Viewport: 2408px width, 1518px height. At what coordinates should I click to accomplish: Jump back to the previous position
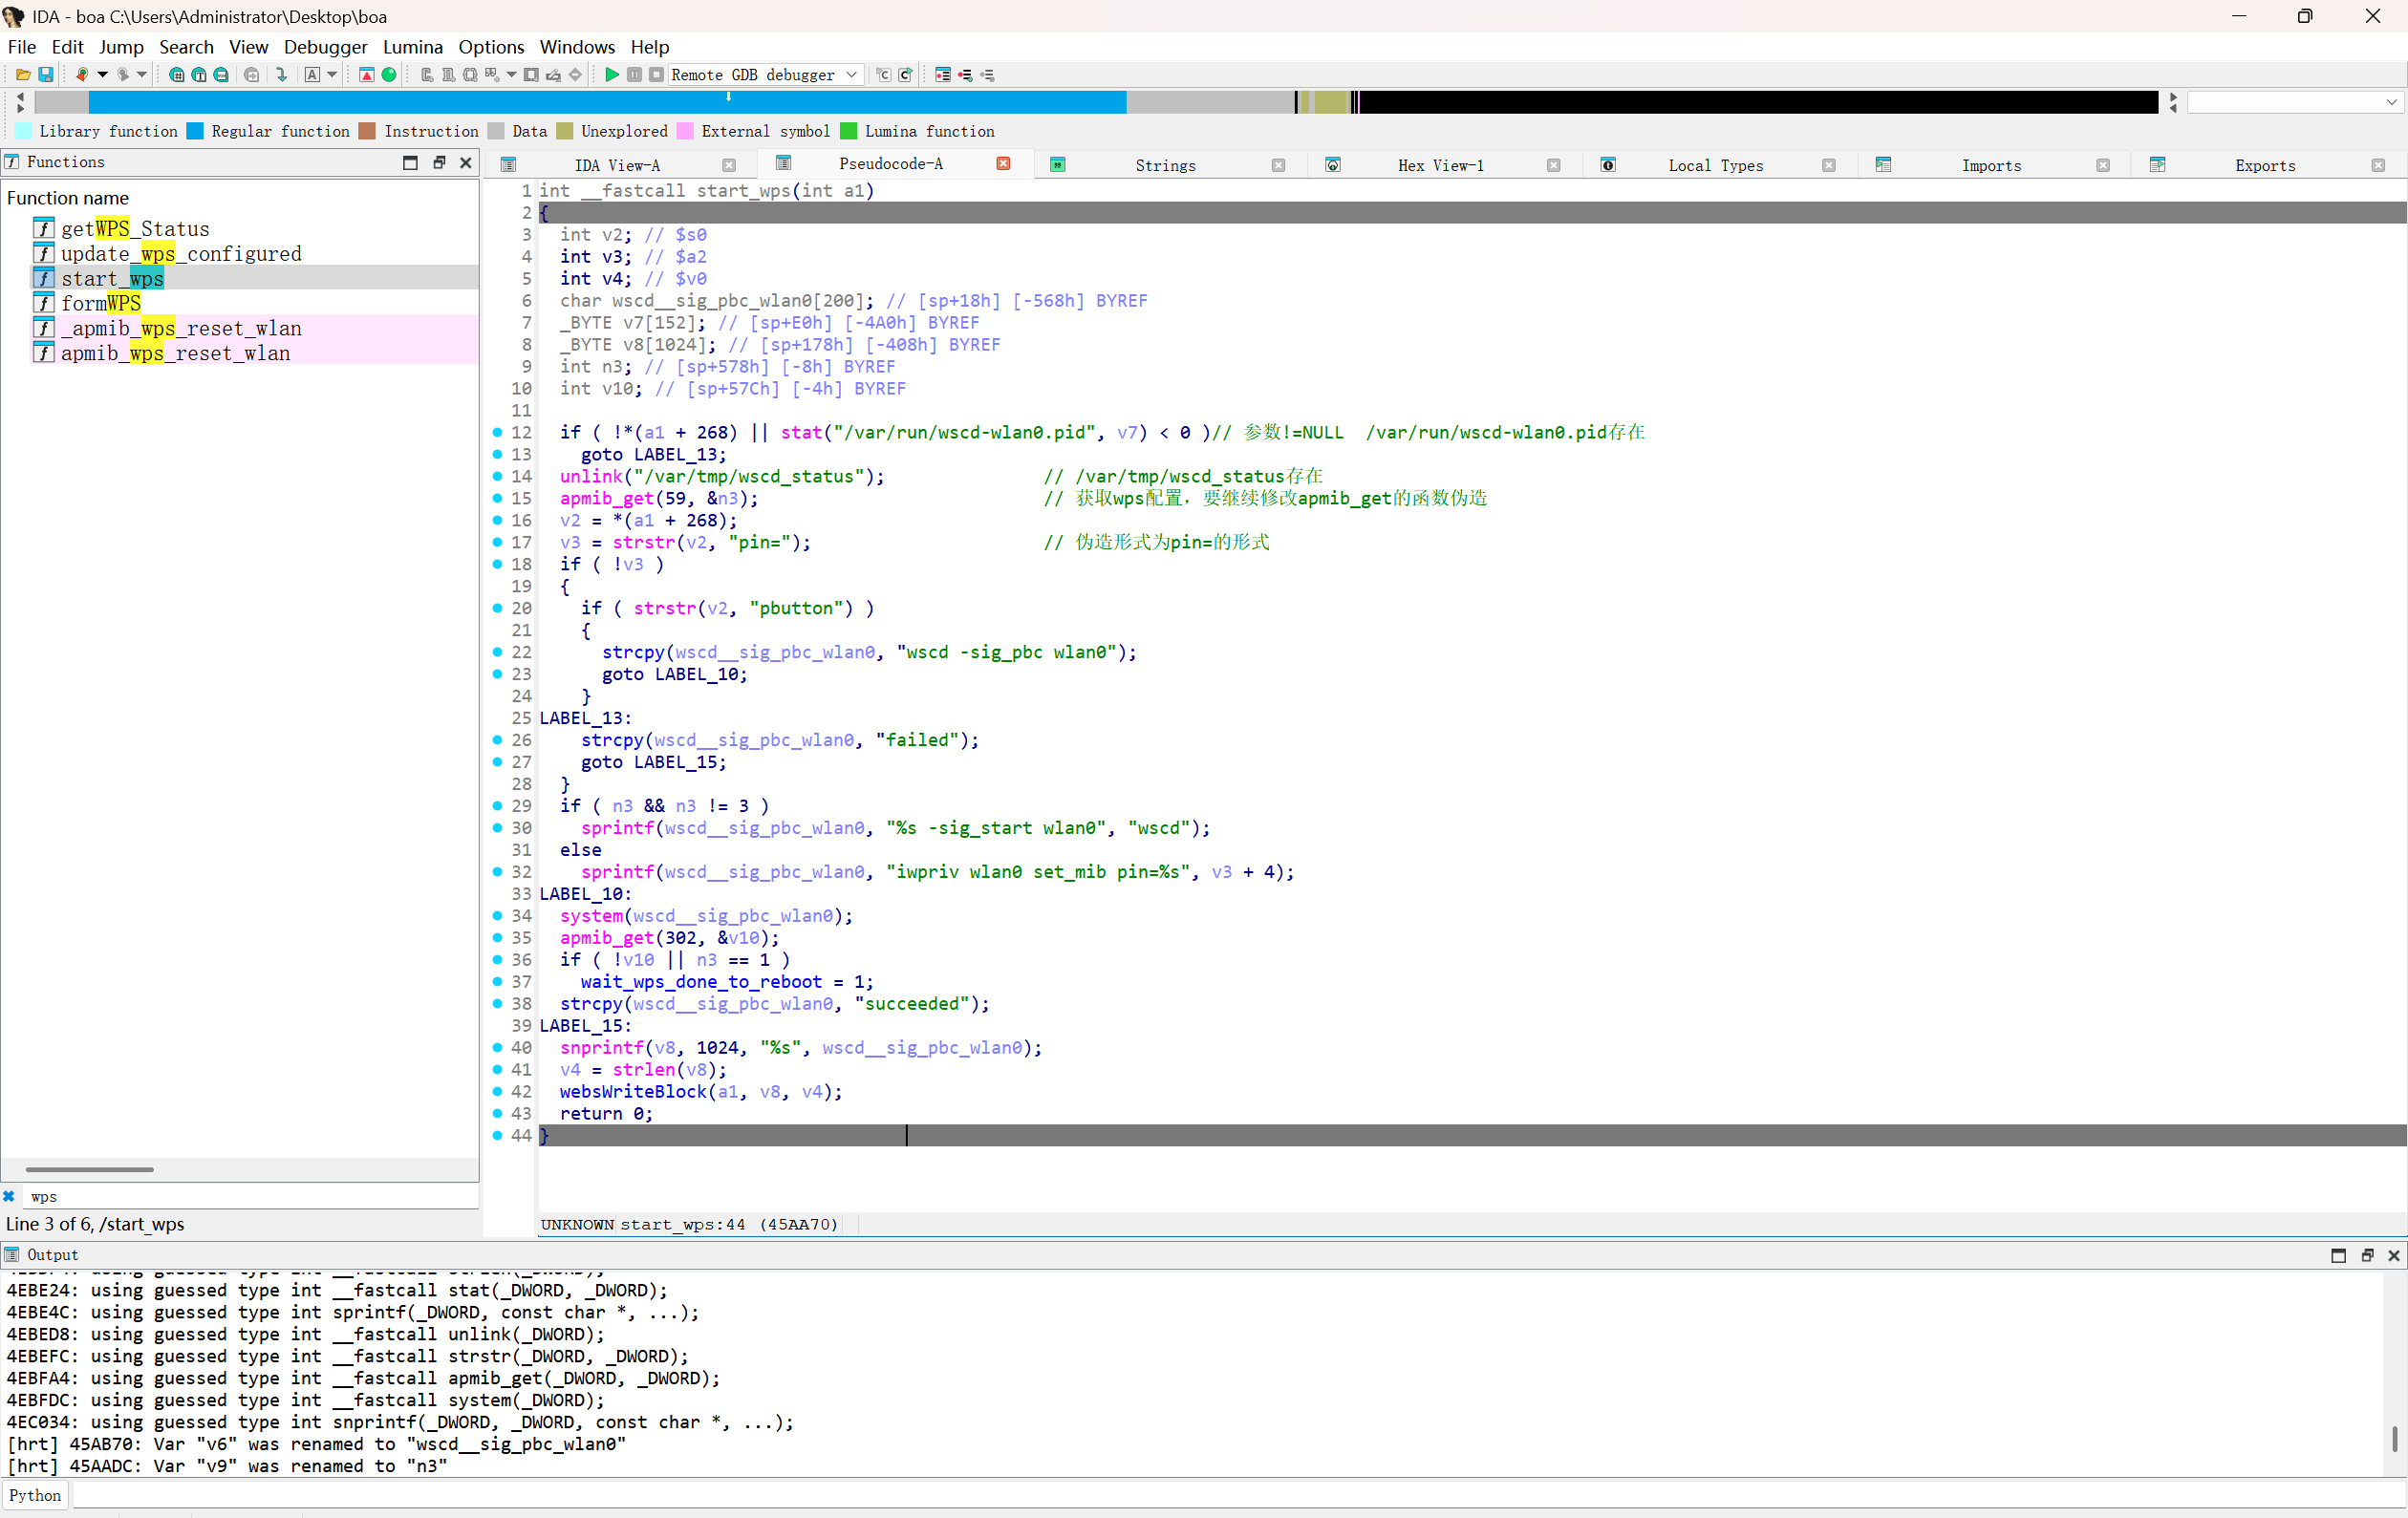point(82,75)
